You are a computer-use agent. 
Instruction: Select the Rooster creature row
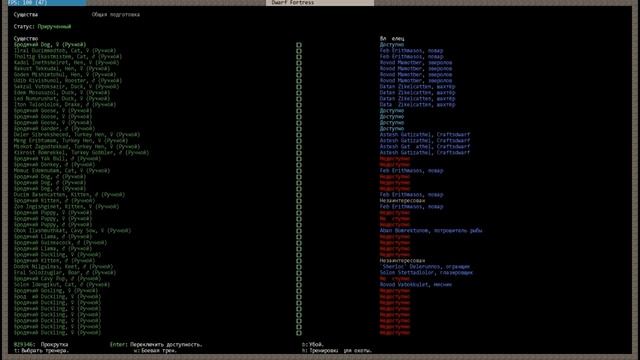[x=68, y=81]
